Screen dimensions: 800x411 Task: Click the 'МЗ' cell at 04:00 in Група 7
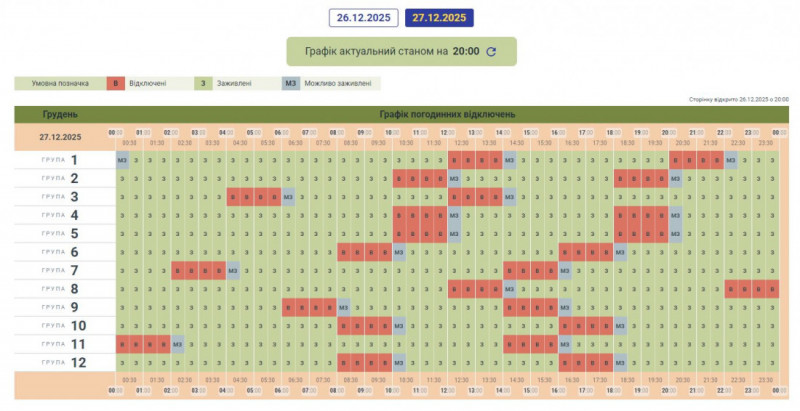click(x=233, y=270)
